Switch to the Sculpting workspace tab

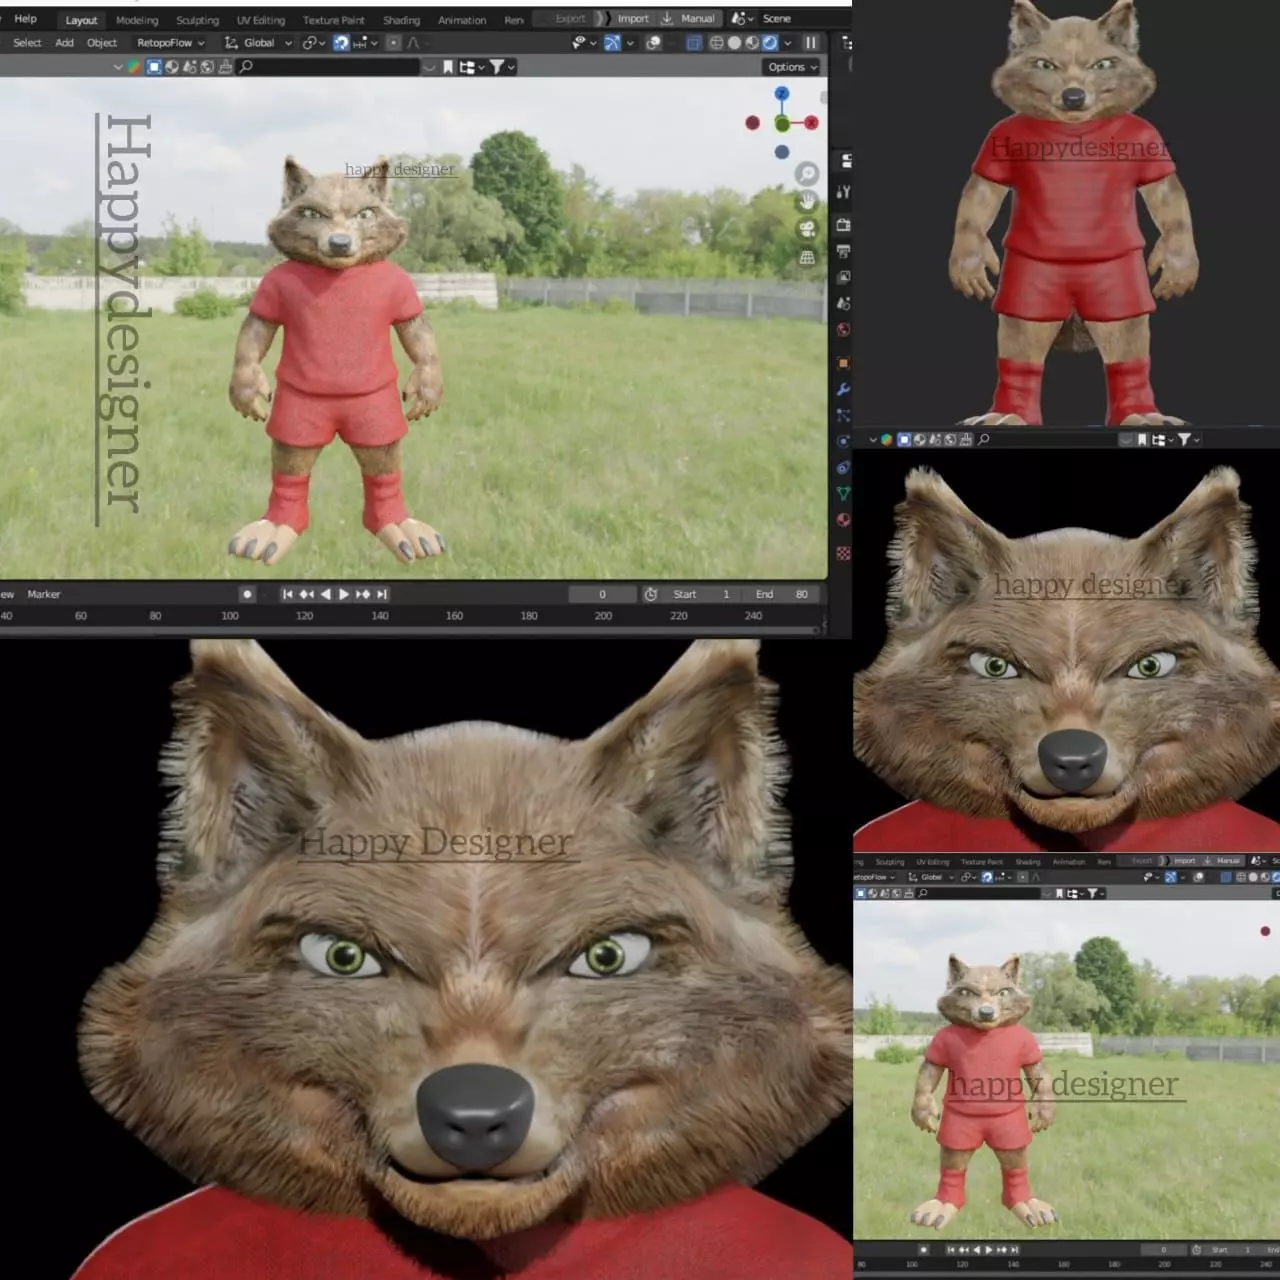click(x=197, y=20)
